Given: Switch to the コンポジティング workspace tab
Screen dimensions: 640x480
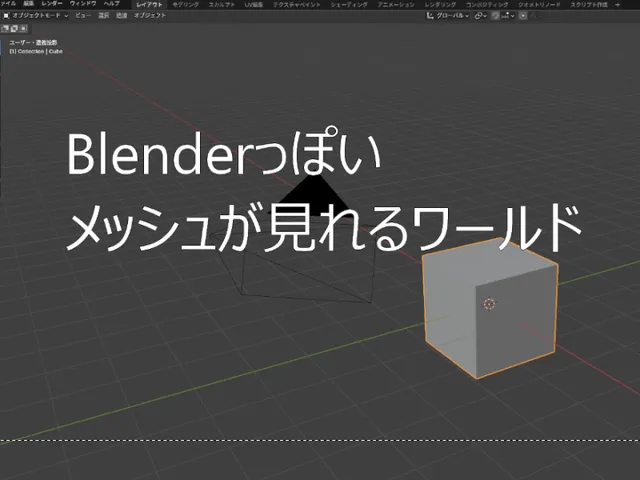Looking at the screenshot, I should point(487,4).
